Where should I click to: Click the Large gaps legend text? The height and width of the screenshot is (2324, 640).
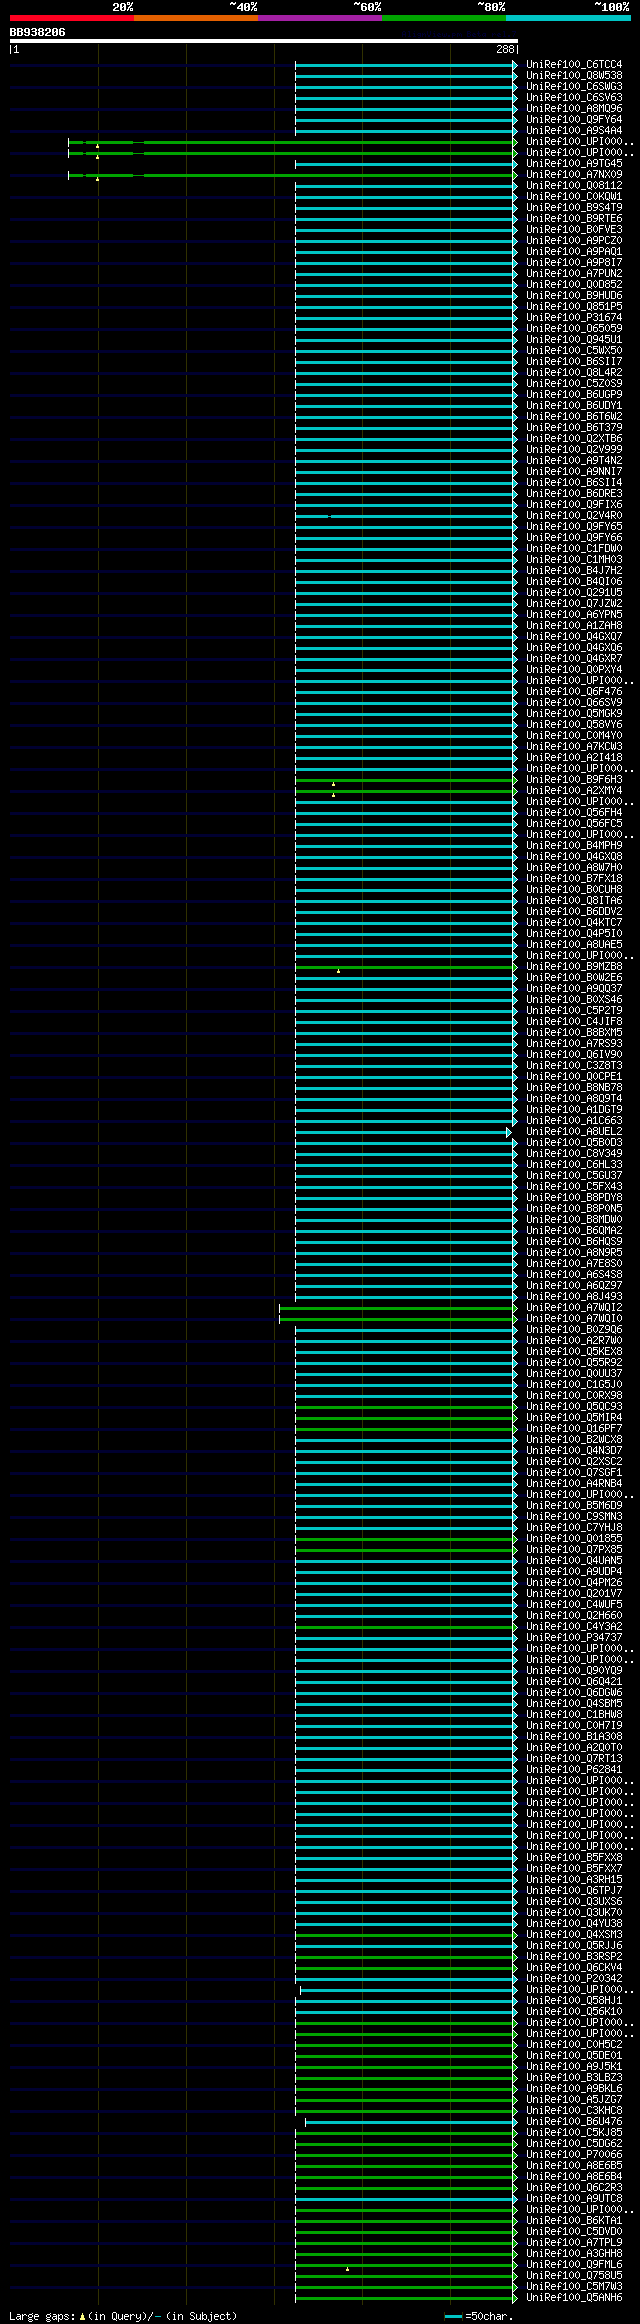[x=41, y=2316]
